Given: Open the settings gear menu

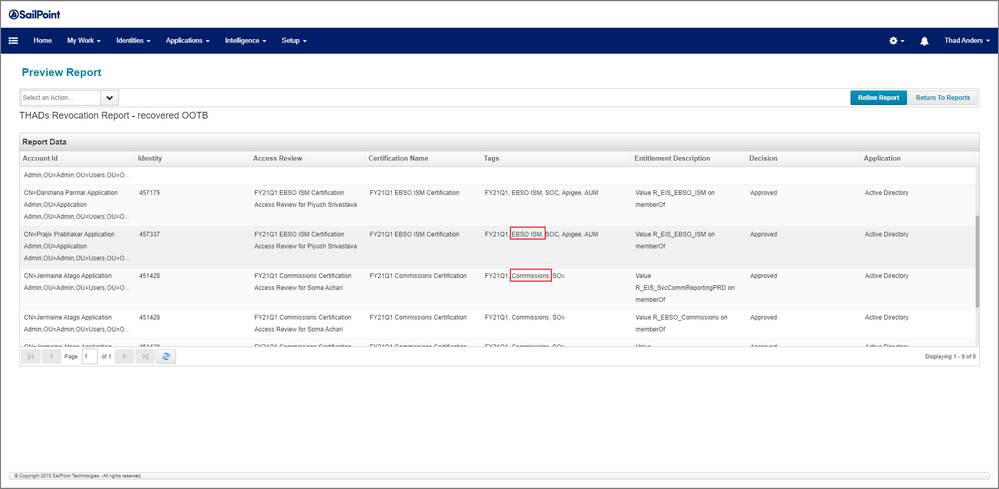Looking at the screenshot, I should [x=895, y=41].
